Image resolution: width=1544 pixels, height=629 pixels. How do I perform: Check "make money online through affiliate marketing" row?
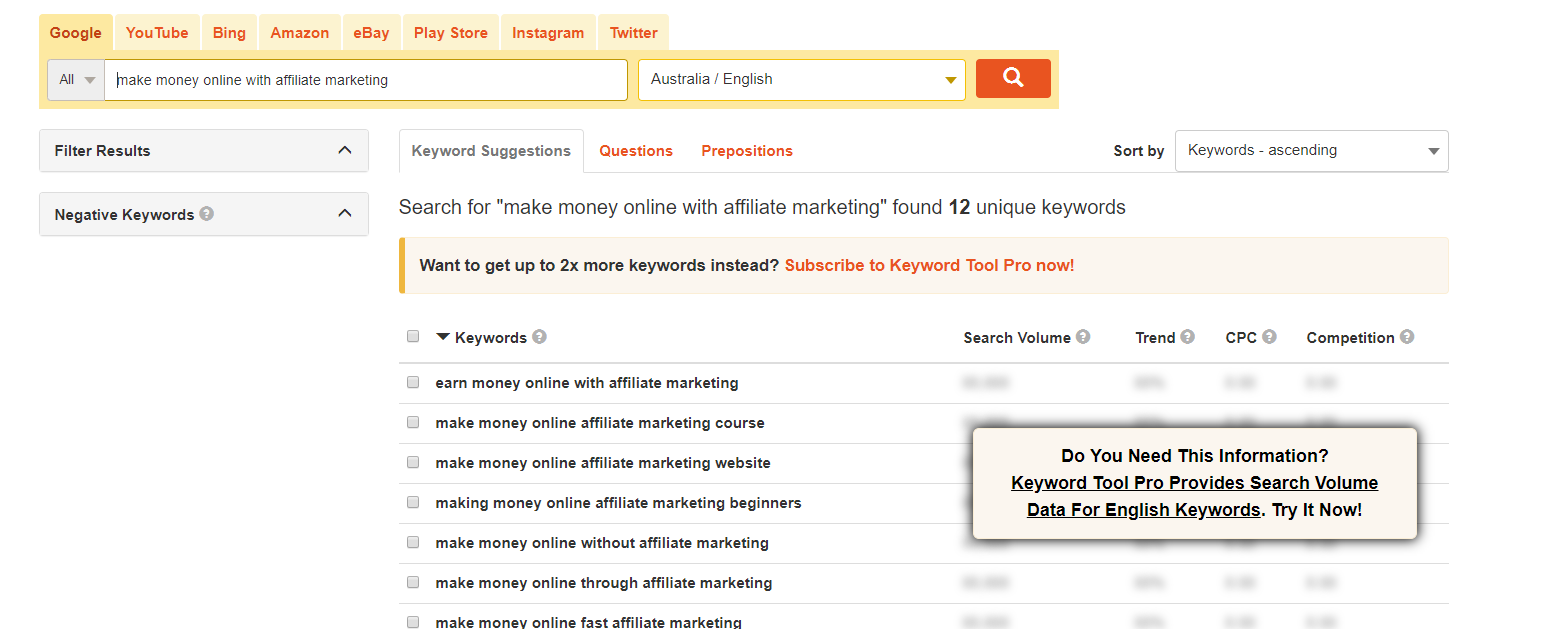(413, 582)
